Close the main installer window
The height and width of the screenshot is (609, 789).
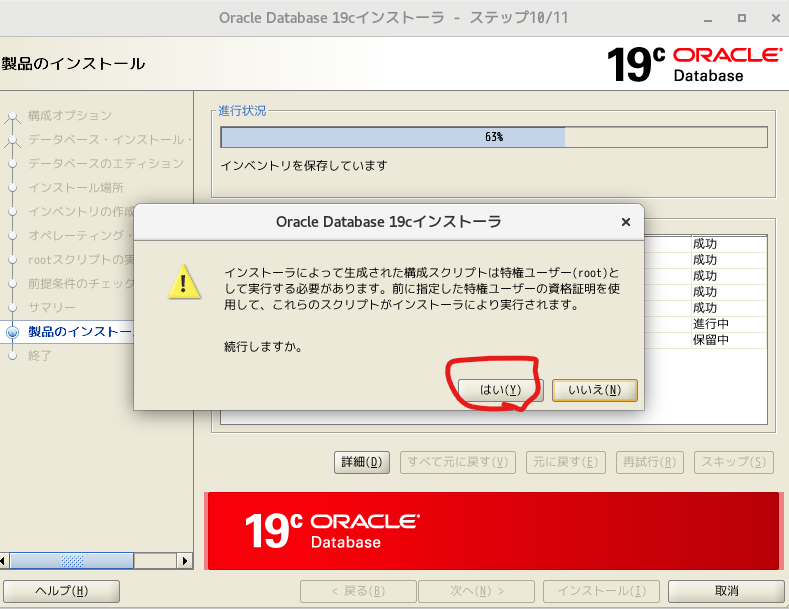pos(776,18)
